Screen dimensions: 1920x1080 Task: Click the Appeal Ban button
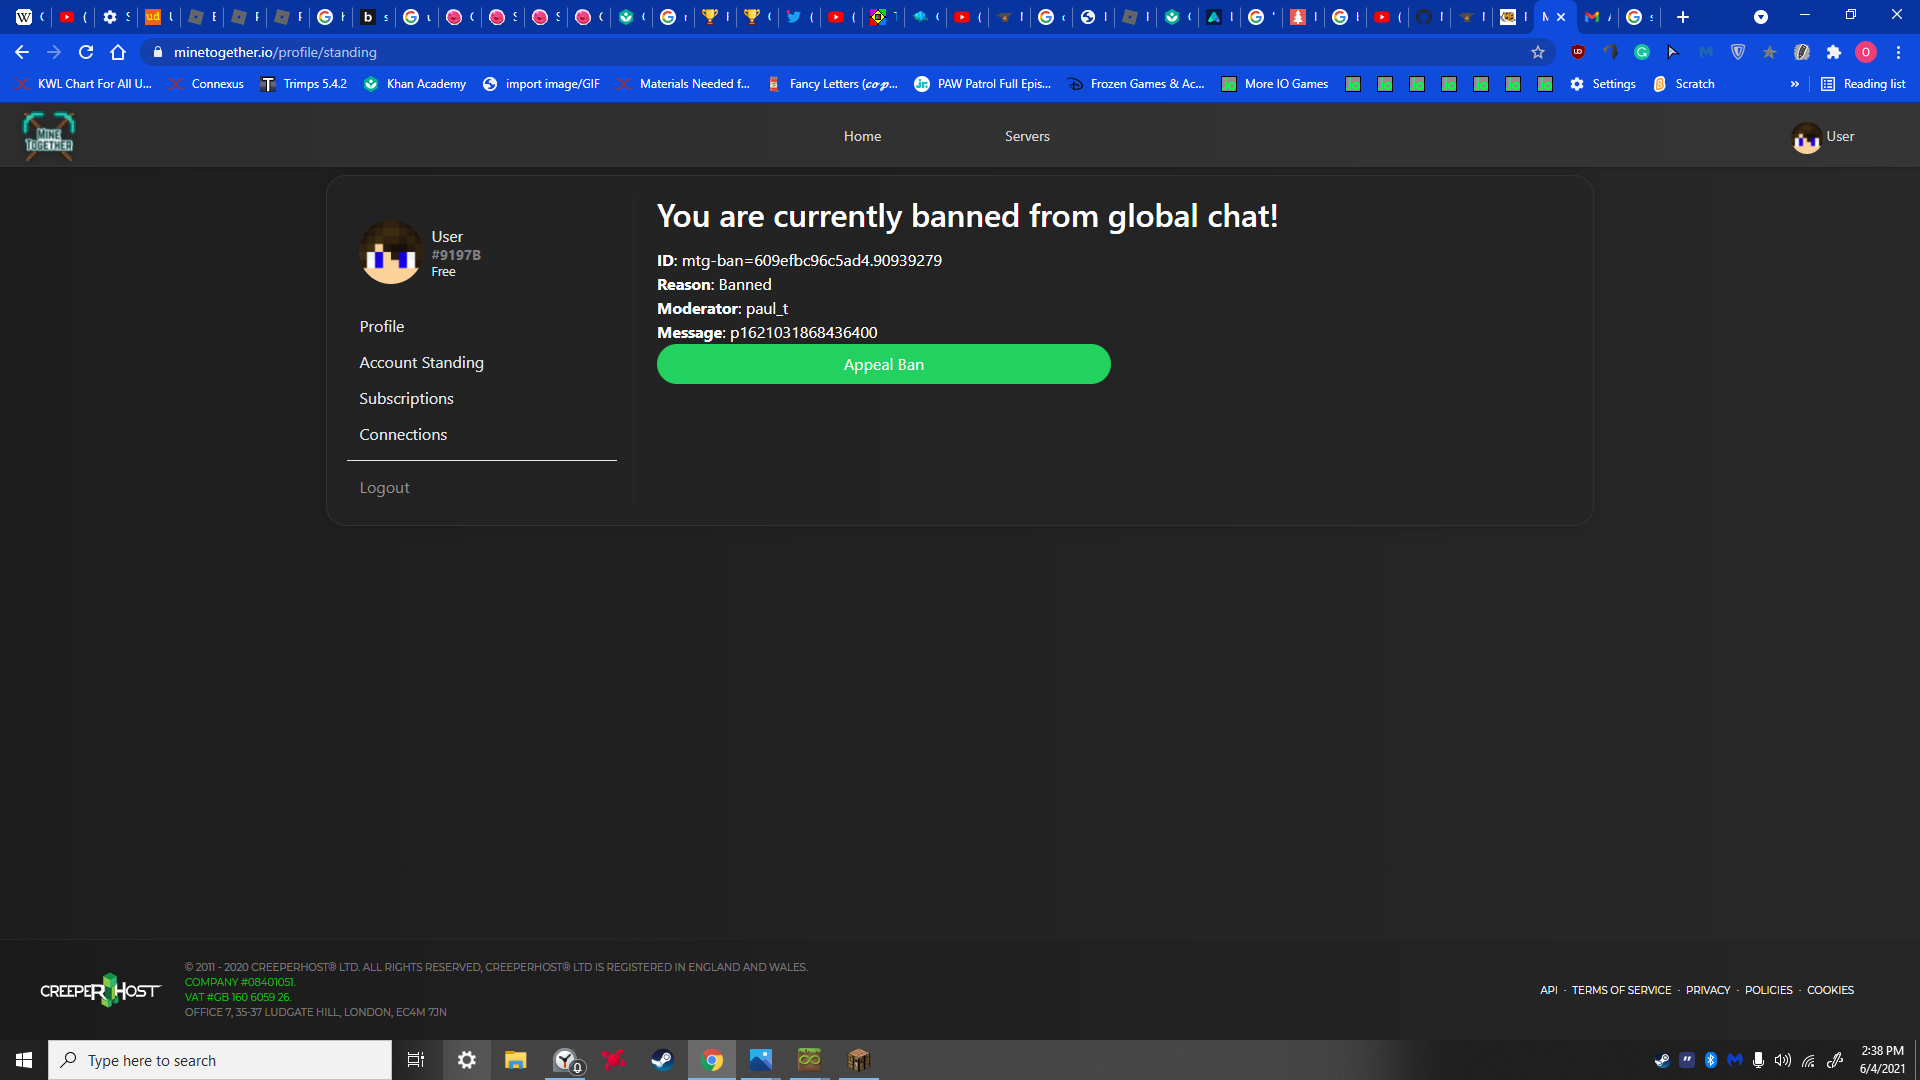click(883, 364)
